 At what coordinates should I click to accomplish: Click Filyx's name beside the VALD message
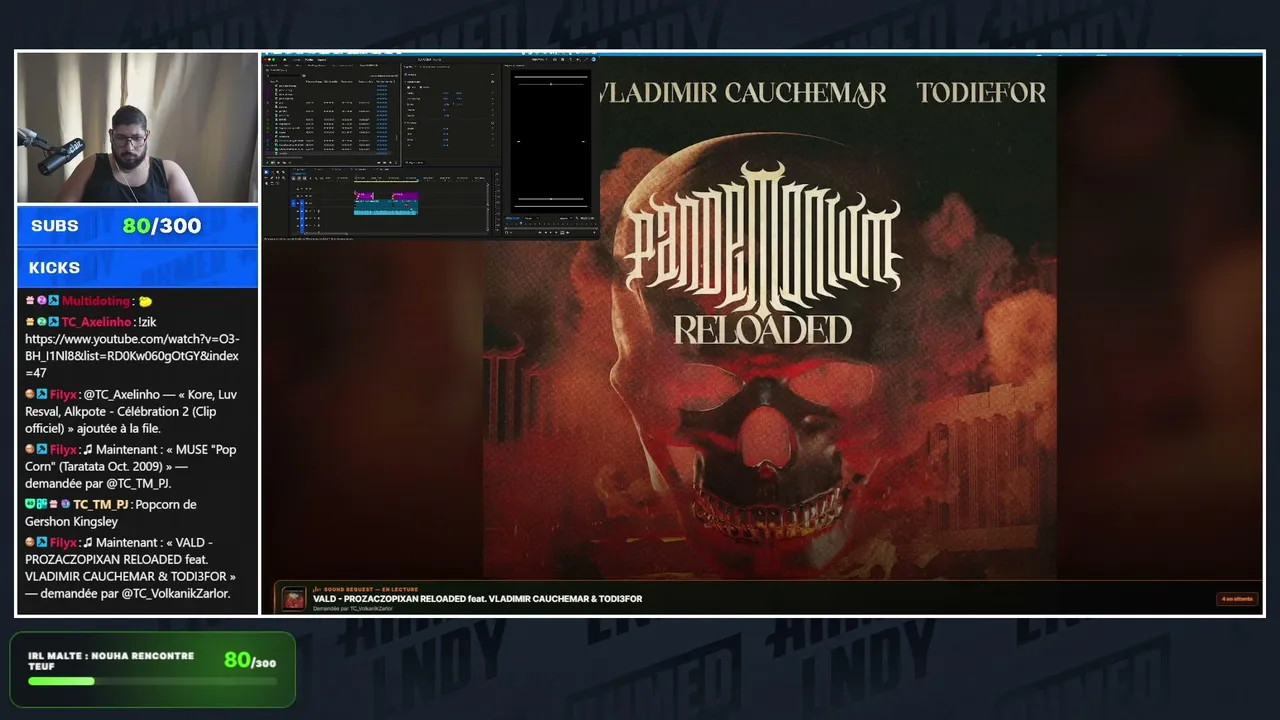pyautogui.click(x=64, y=543)
